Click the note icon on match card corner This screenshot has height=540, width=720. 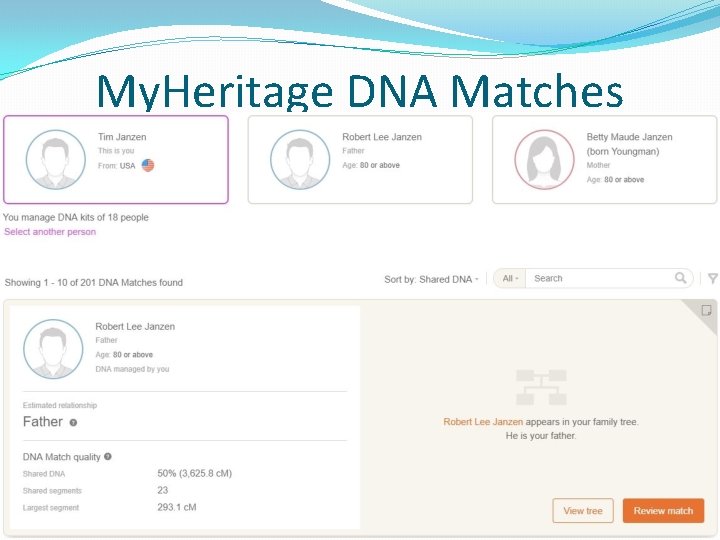(706, 310)
